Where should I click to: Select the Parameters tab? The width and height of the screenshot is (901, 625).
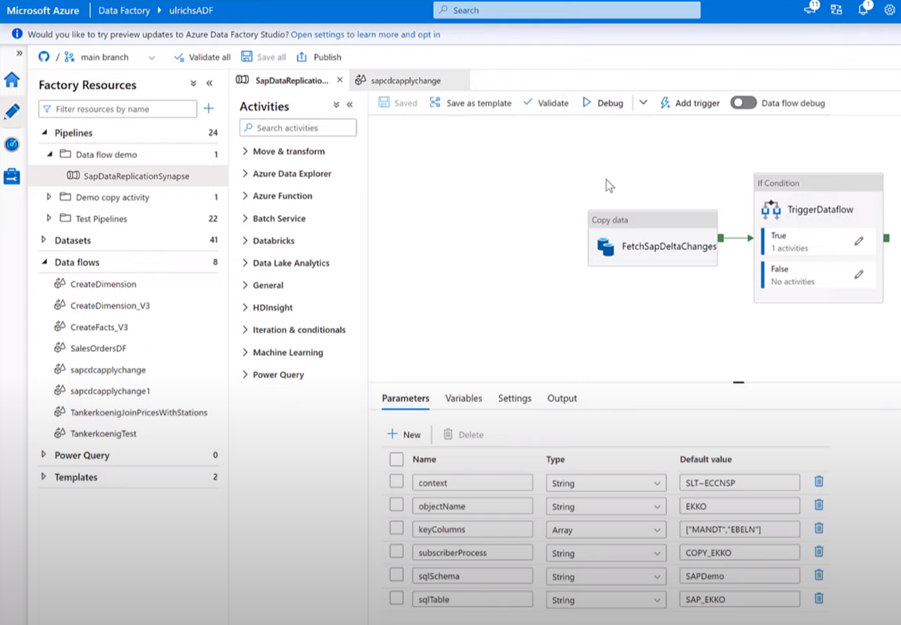(406, 398)
